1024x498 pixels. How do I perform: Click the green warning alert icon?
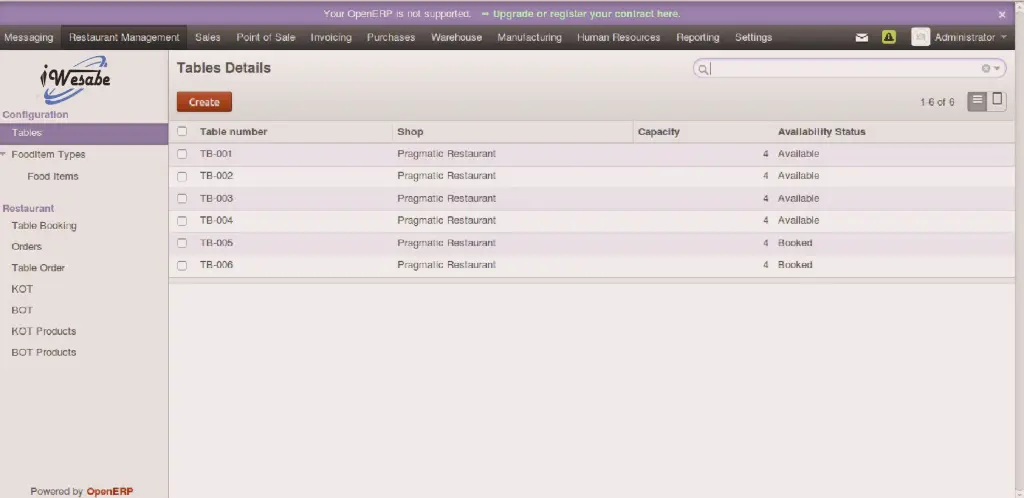[x=888, y=38]
